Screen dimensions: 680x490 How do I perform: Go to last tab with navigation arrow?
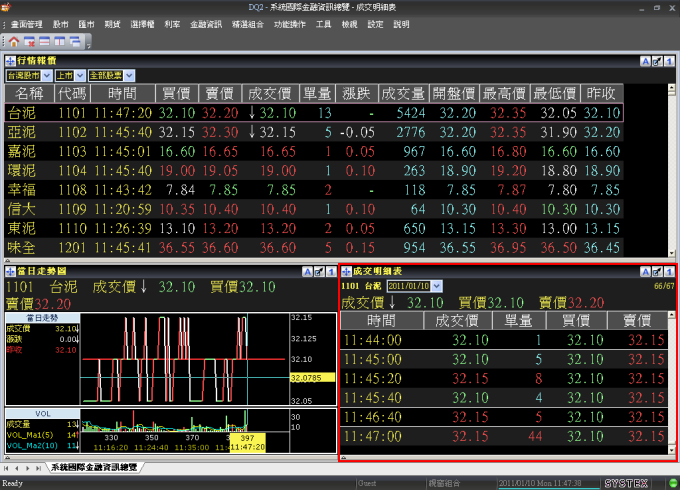point(38,468)
